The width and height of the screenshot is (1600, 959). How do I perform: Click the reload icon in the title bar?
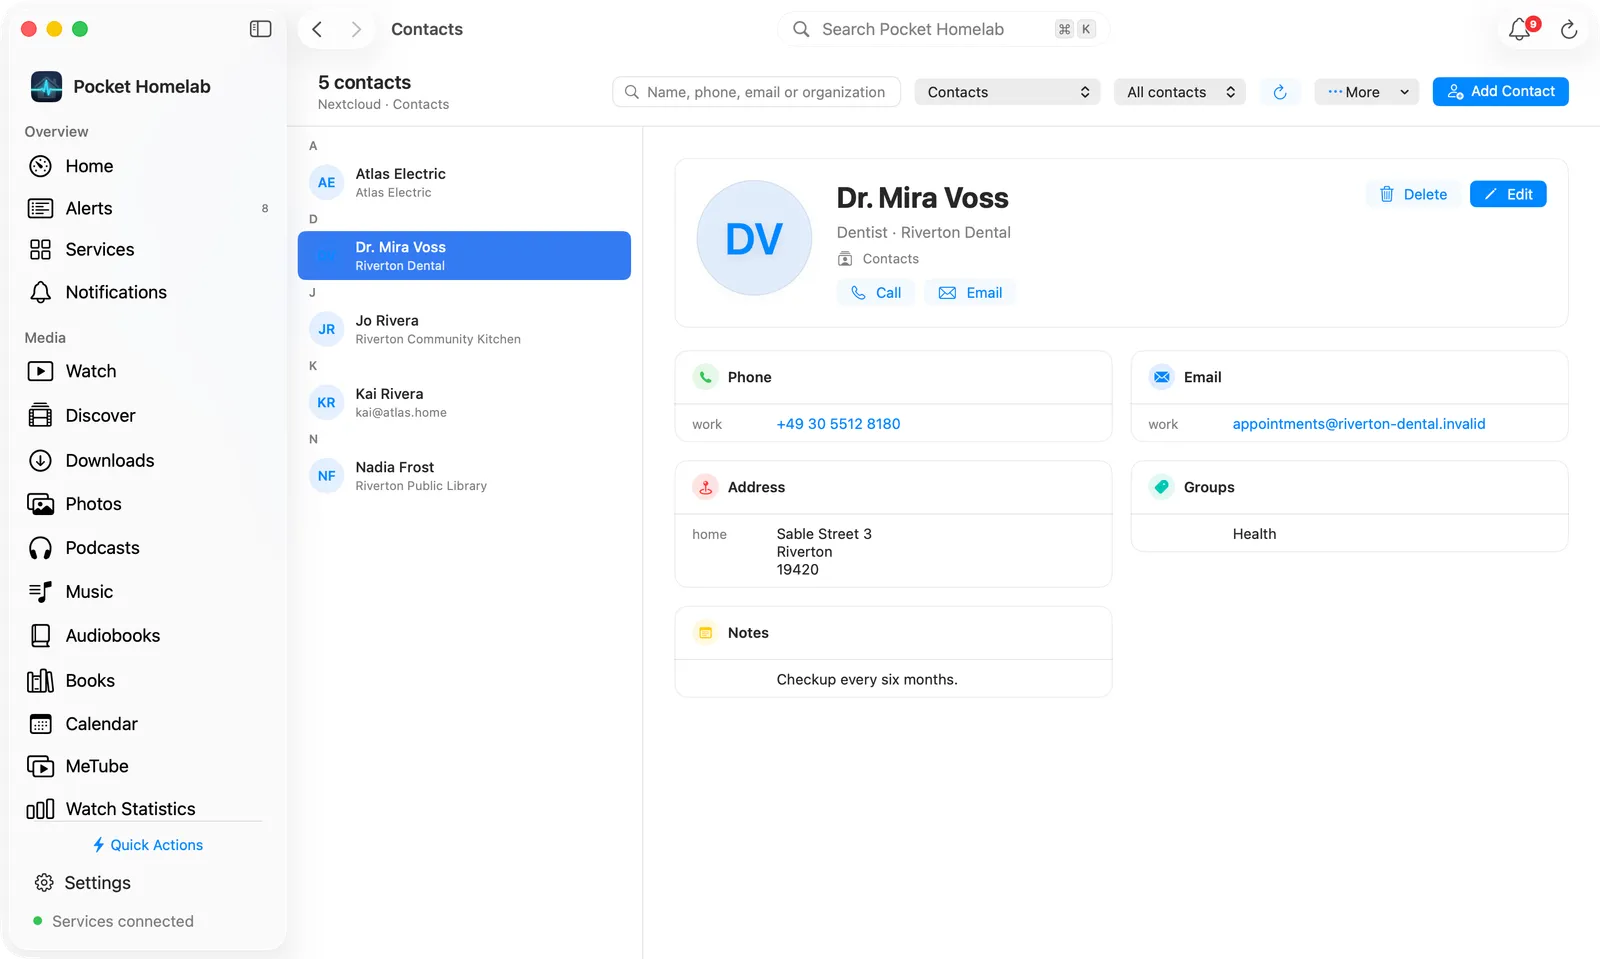[x=1569, y=30]
